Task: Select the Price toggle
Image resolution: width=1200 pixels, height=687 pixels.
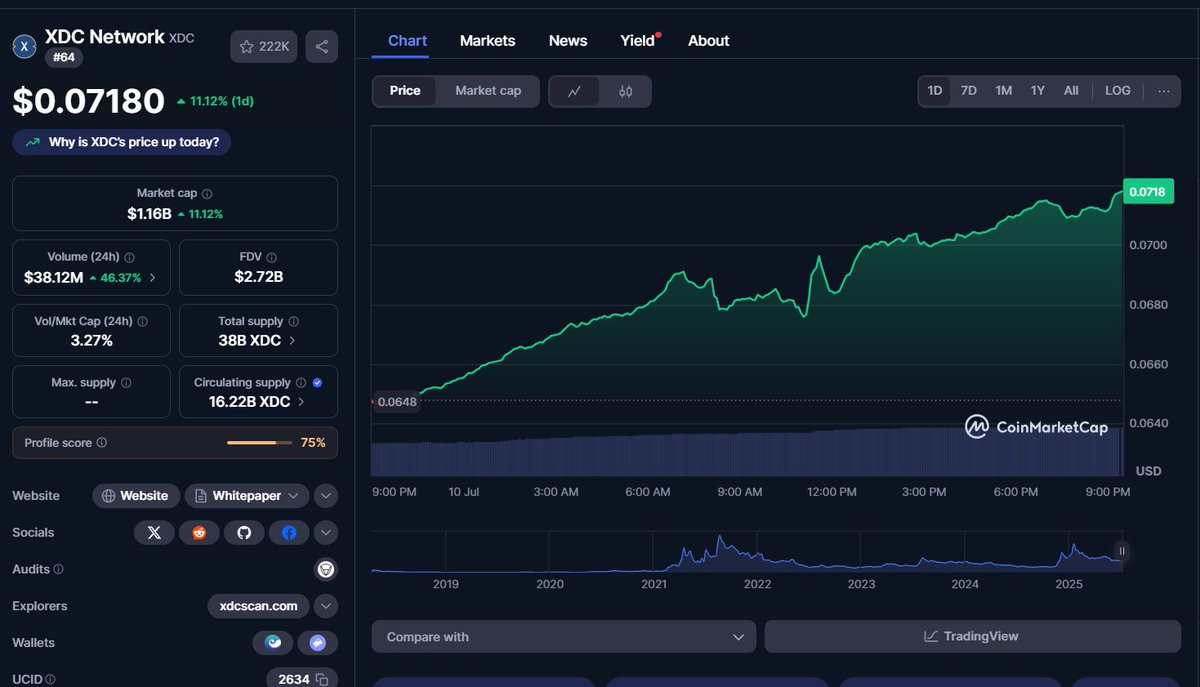Action: (405, 91)
